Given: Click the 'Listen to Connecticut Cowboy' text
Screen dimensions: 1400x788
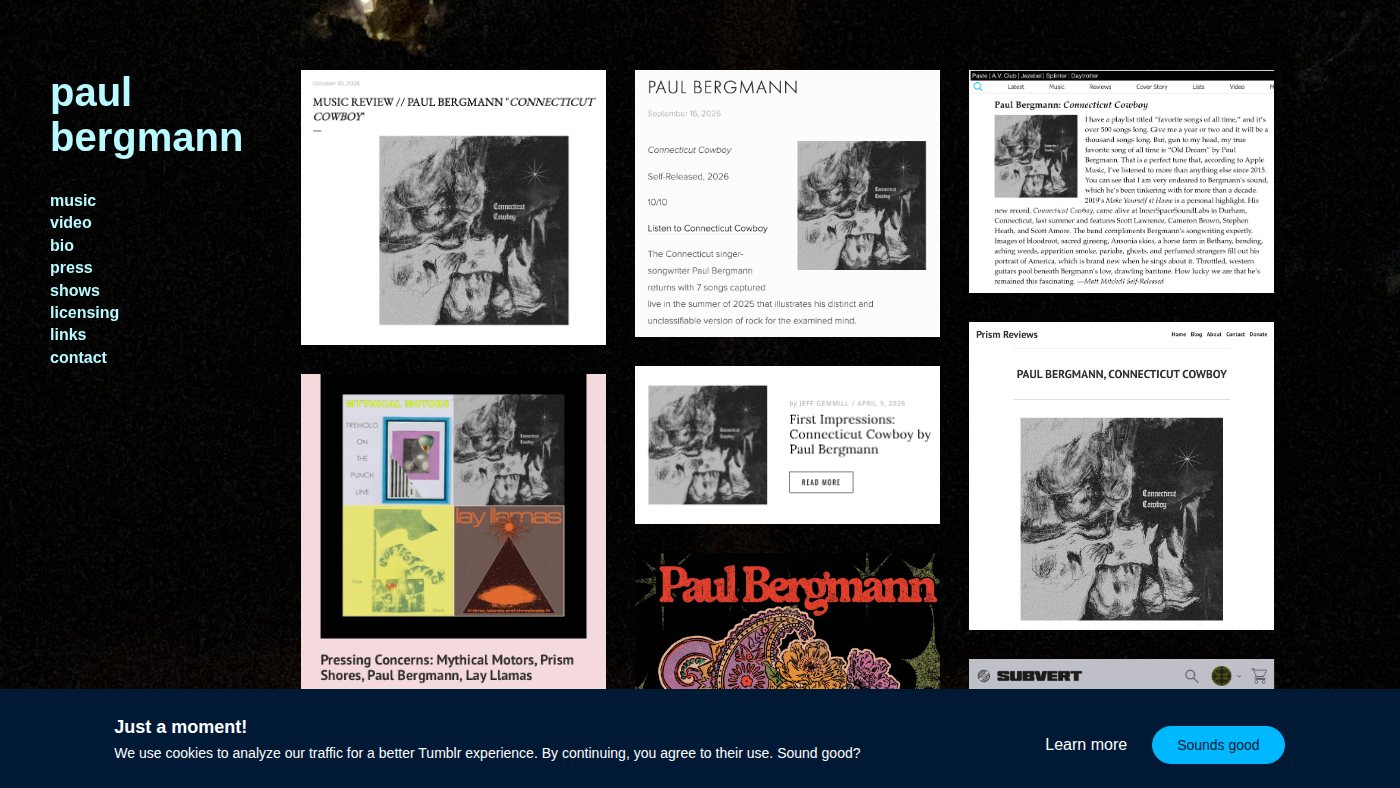Looking at the screenshot, I should pos(708,228).
